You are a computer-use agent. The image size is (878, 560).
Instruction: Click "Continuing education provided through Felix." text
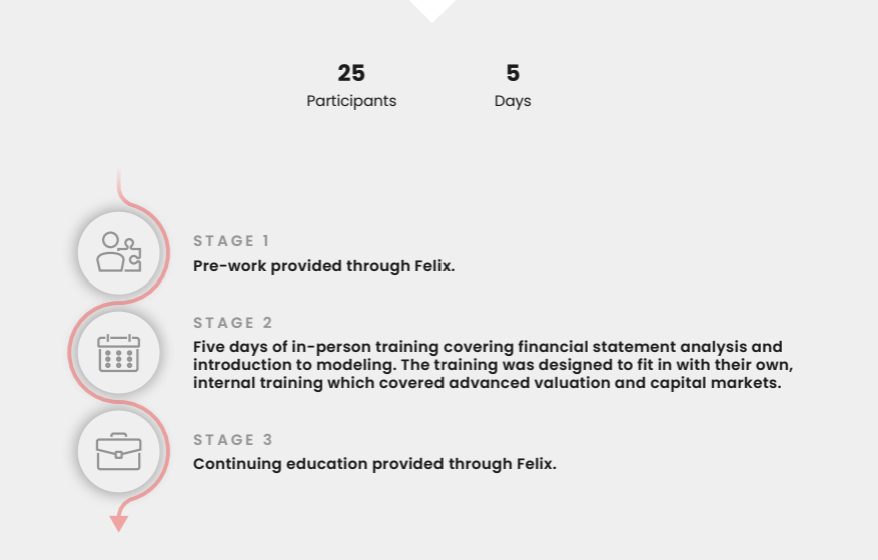click(x=374, y=464)
